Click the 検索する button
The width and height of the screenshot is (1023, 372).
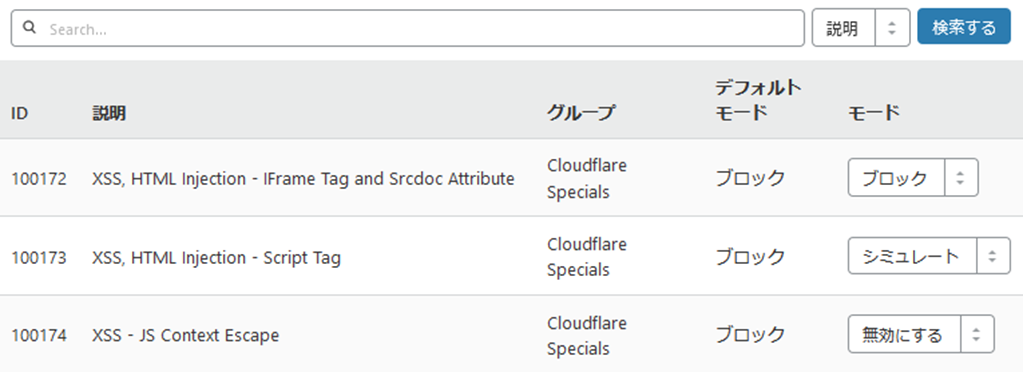(x=964, y=27)
